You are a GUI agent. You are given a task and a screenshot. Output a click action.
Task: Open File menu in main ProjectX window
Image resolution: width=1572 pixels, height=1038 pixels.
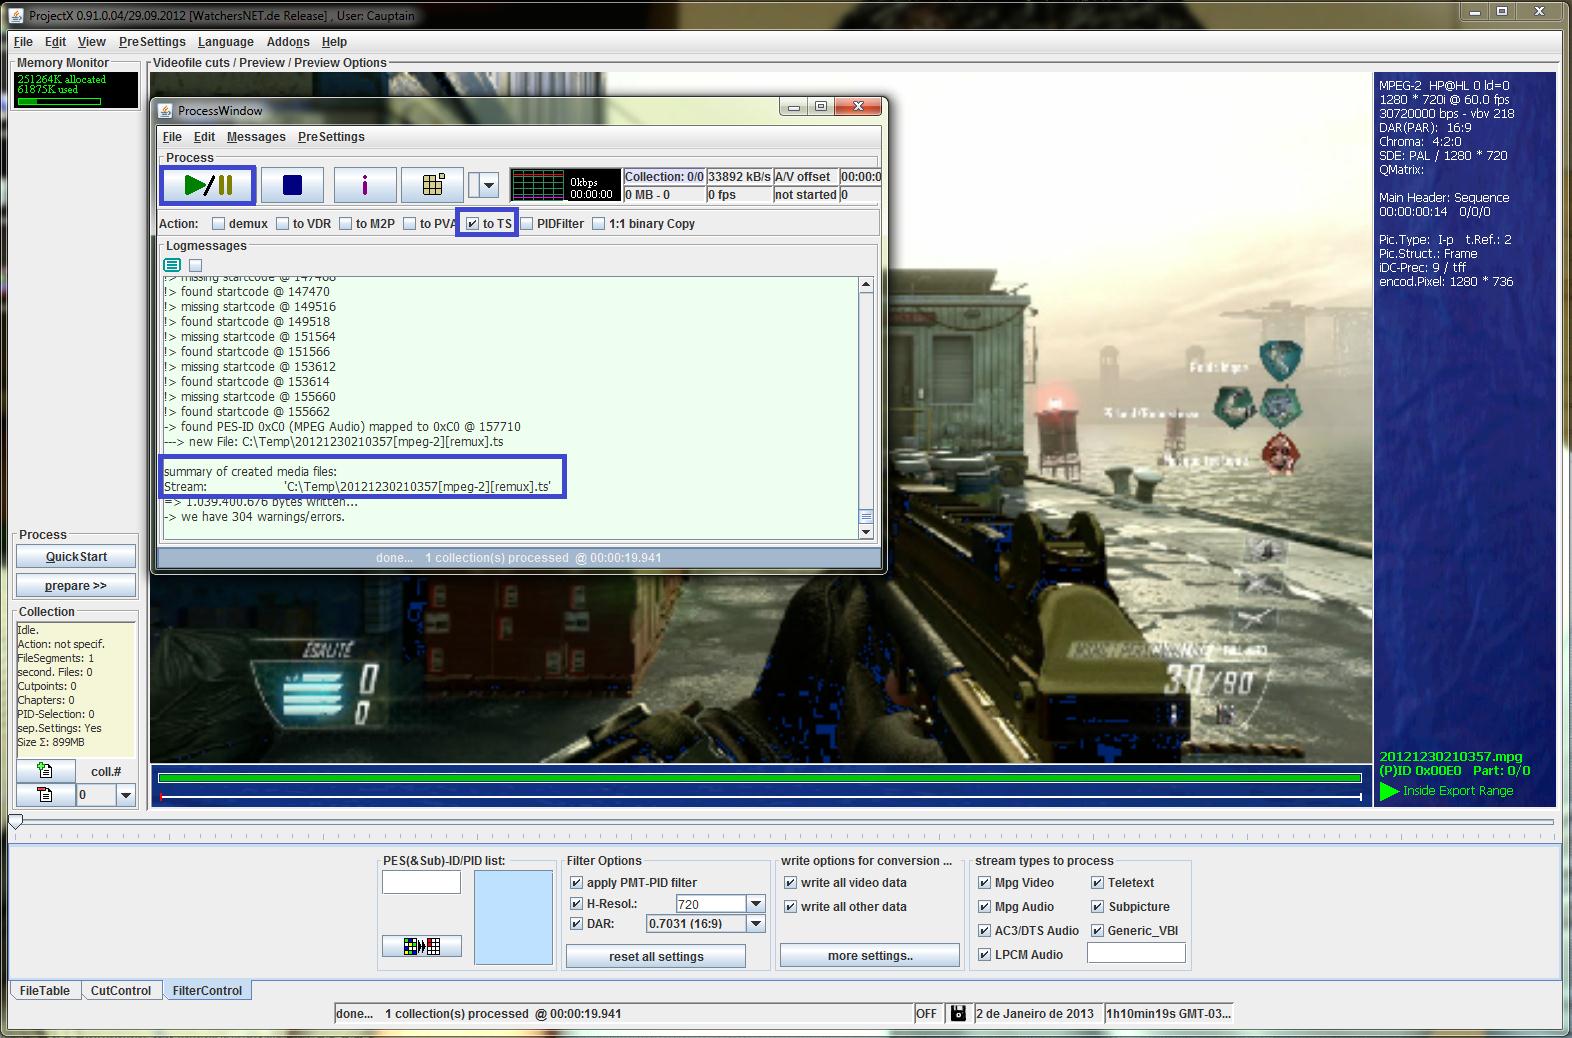(23, 42)
